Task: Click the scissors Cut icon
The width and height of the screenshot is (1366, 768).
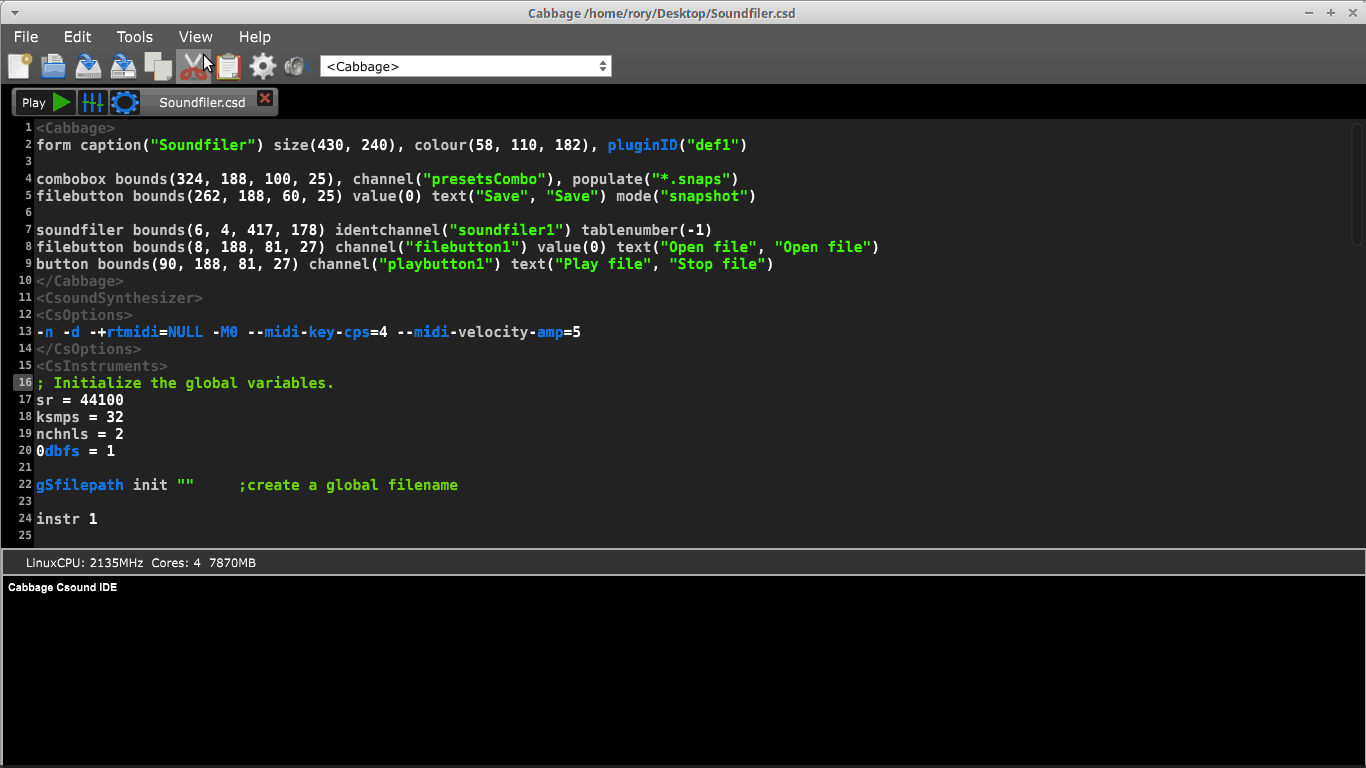Action: tap(193, 66)
